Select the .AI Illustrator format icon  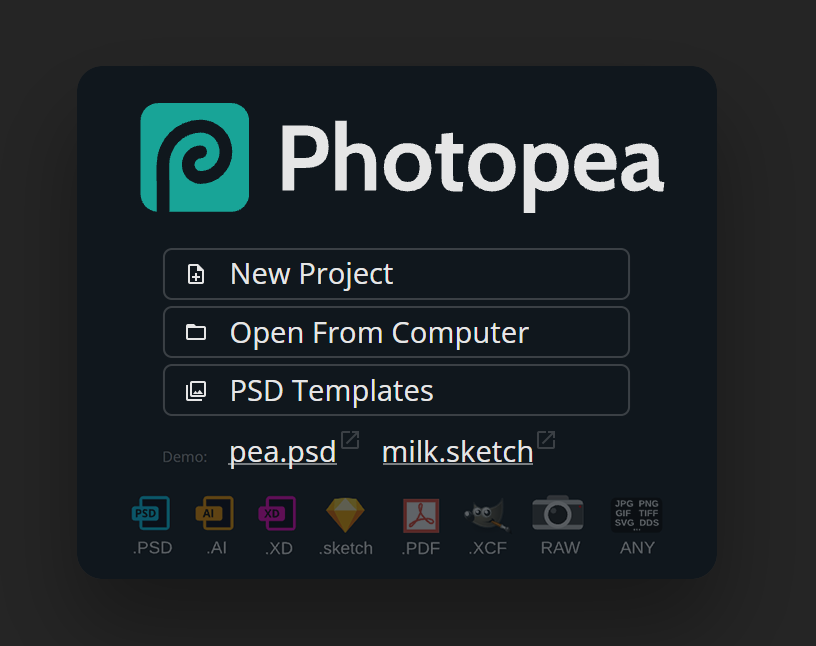click(x=216, y=514)
